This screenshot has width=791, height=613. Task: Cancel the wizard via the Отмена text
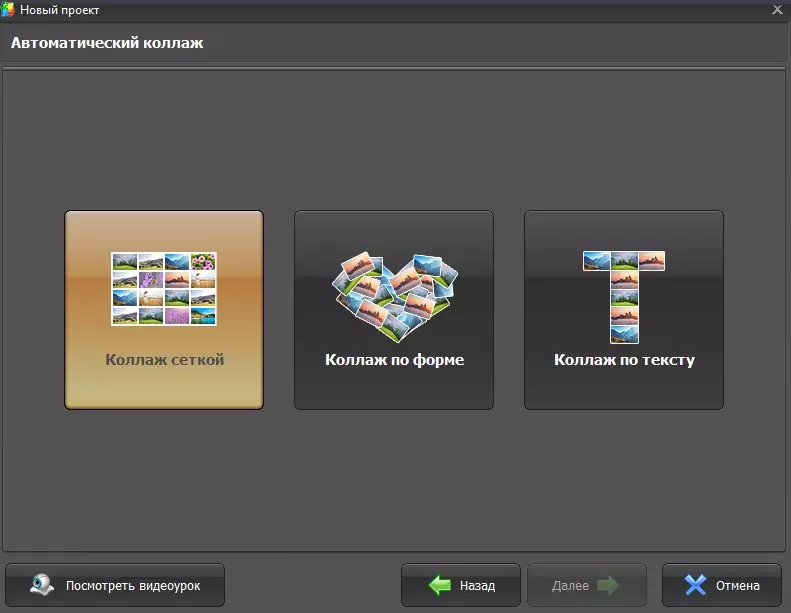(x=738, y=586)
